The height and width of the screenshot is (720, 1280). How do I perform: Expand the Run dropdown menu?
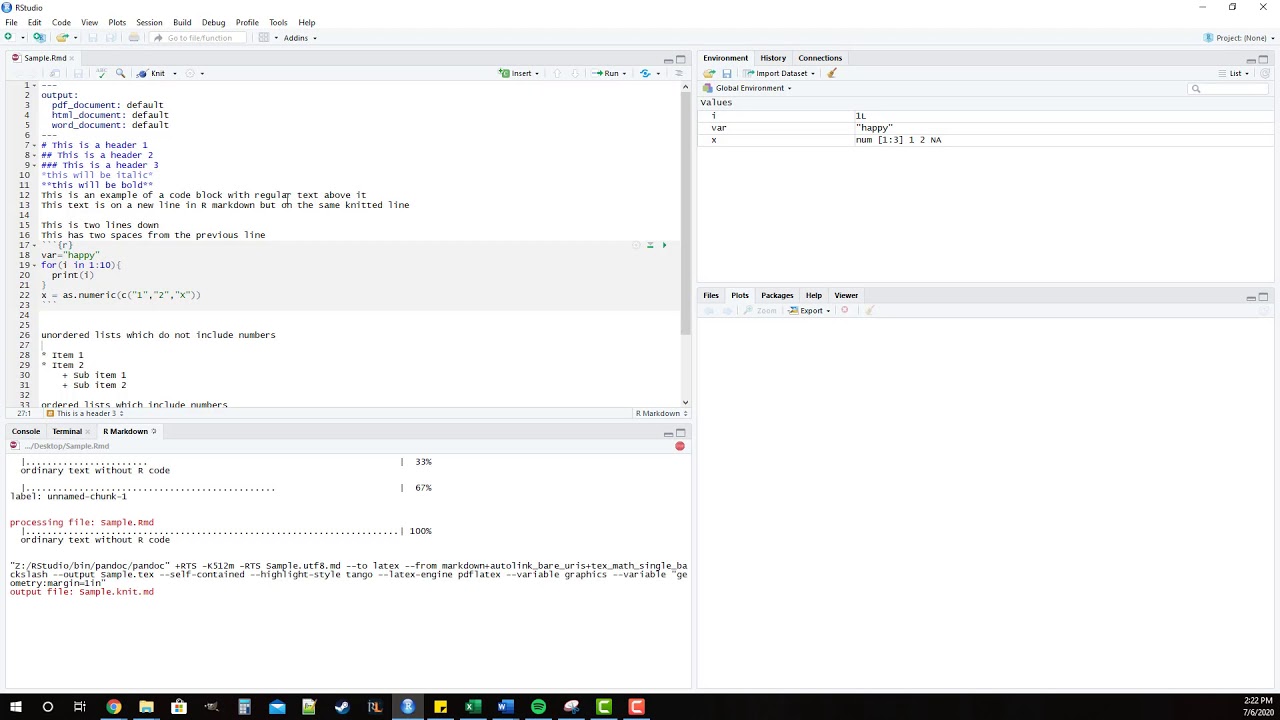(626, 73)
